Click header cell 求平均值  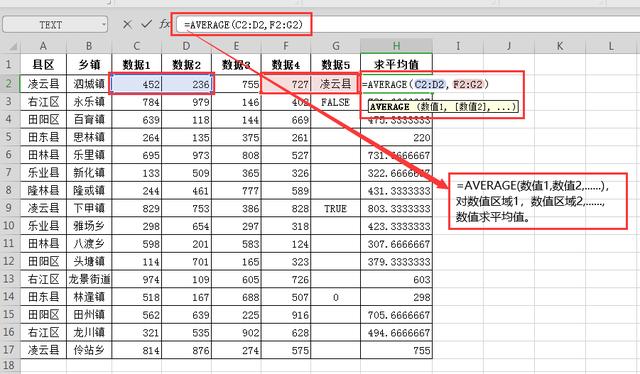[396, 64]
